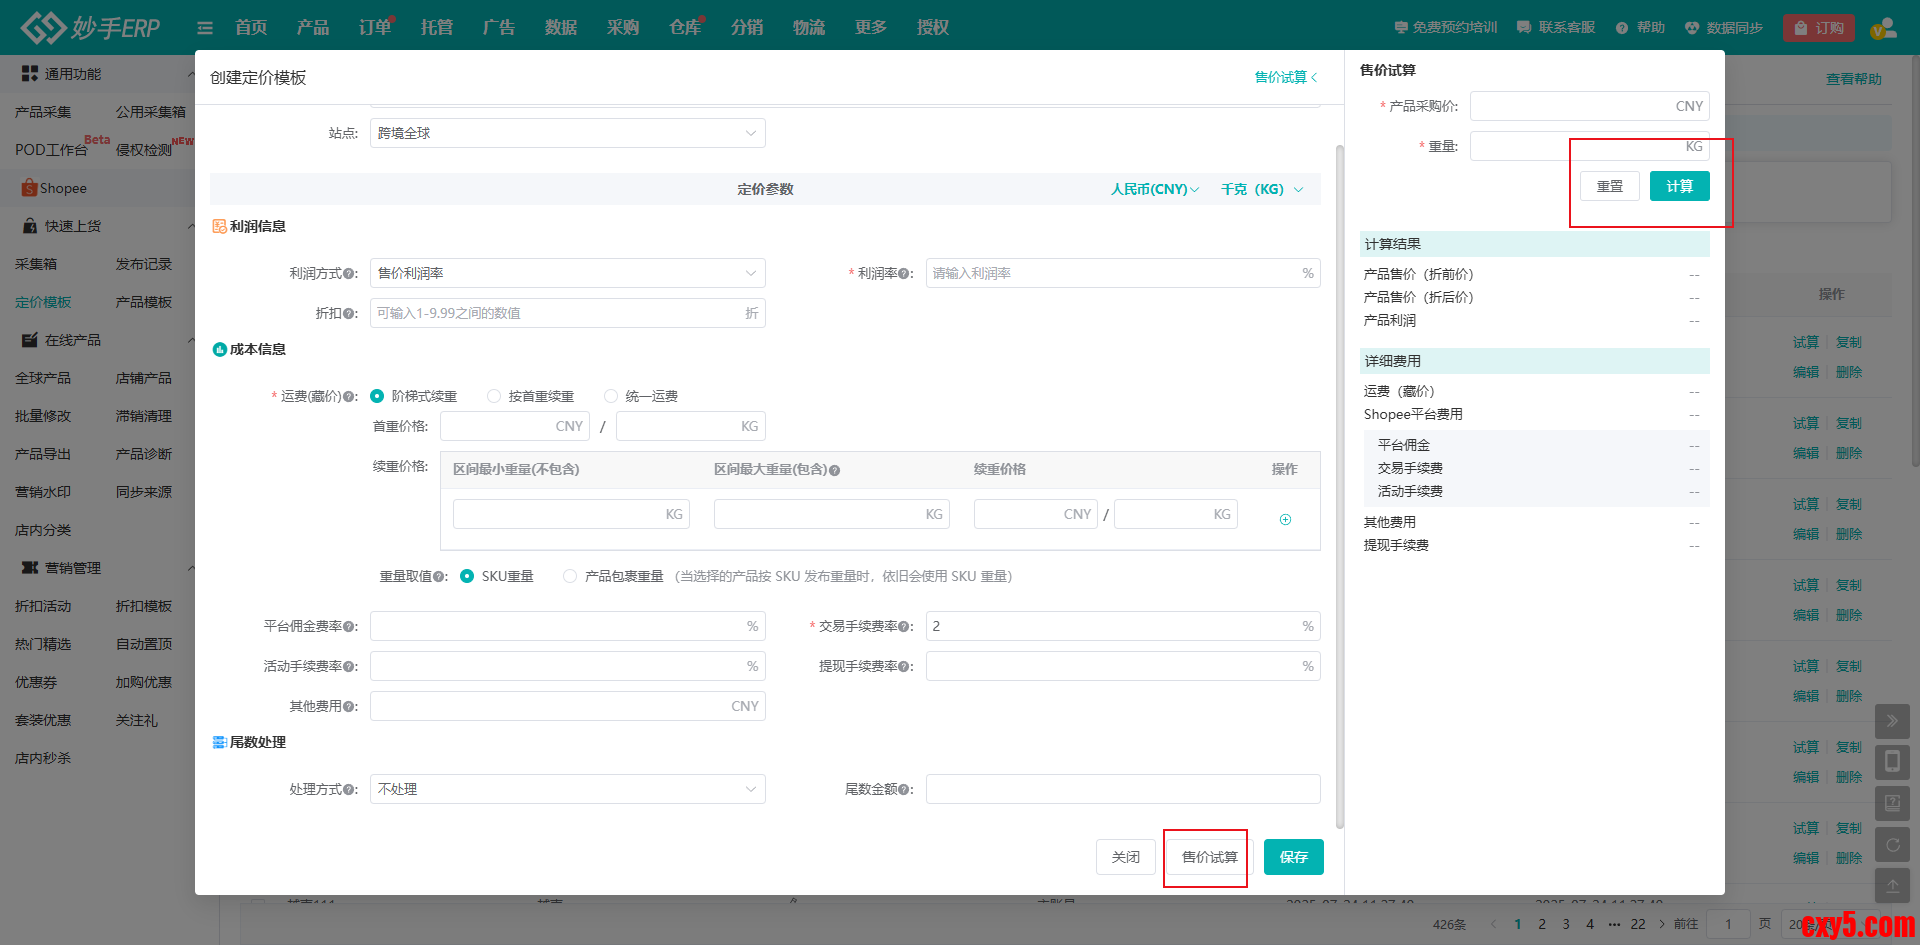Viewport: 1920px width, 945px height.
Task: Select the 按首重续重 shipping option
Action: click(x=494, y=397)
